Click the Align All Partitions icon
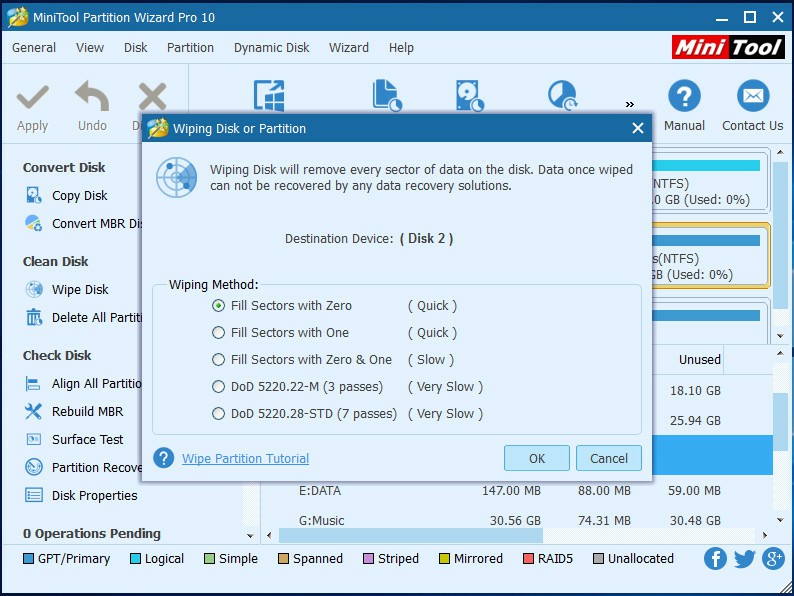Screen dimensions: 794x596 point(33,383)
